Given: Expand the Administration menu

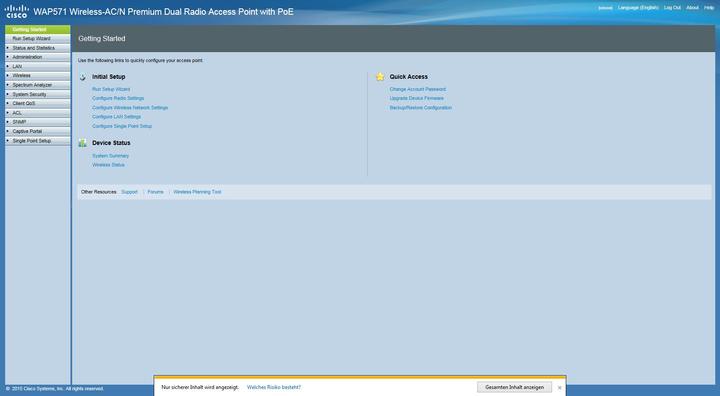Looking at the screenshot, I should point(38,57).
